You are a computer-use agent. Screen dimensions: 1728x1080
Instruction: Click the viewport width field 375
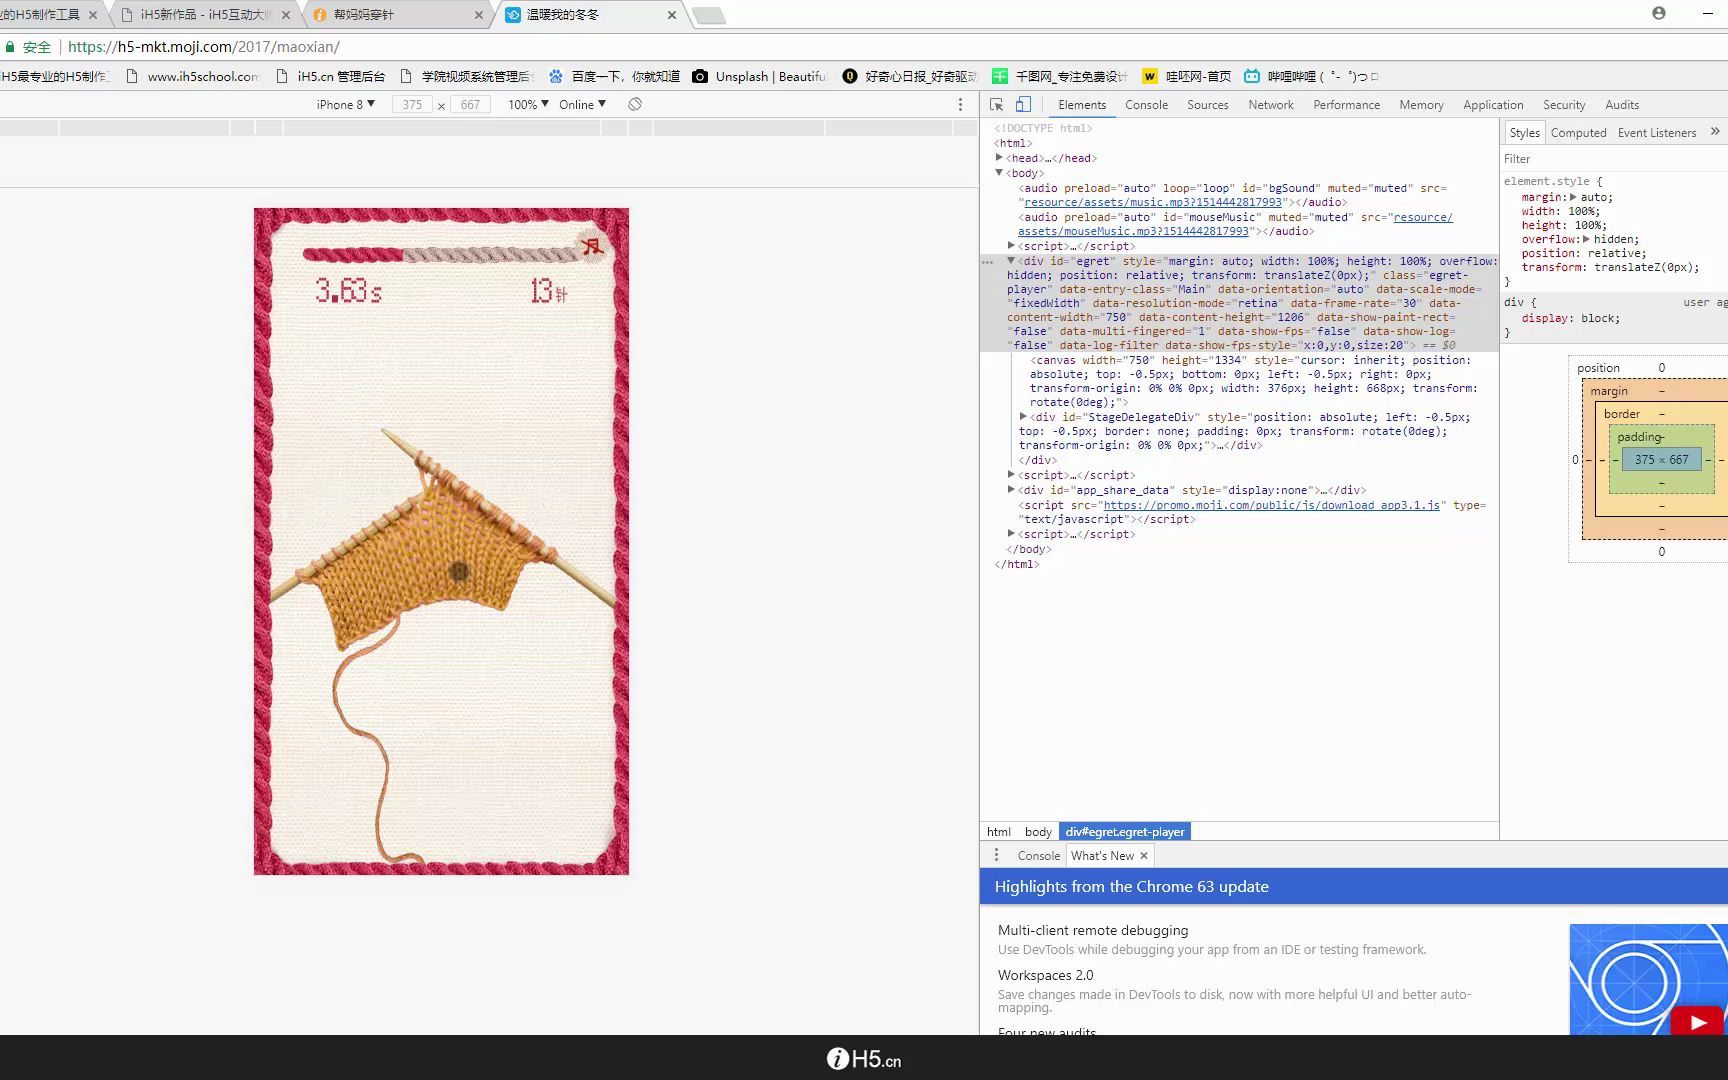click(412, 105)
